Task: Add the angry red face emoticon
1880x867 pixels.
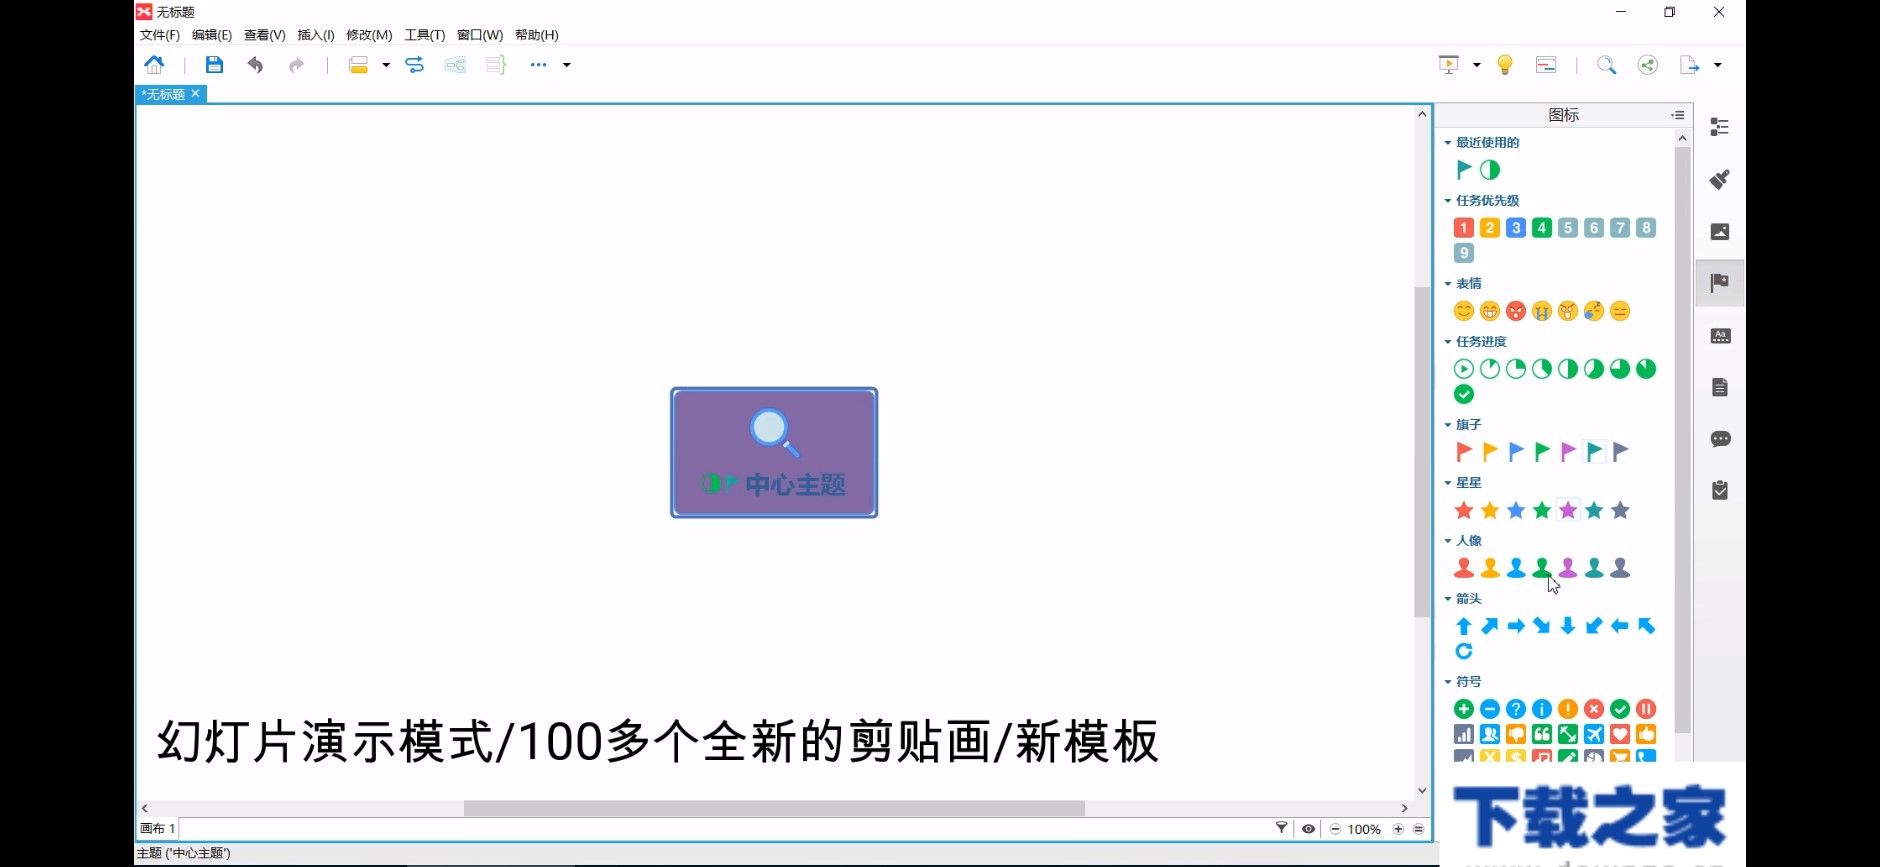Action: 1516,311
